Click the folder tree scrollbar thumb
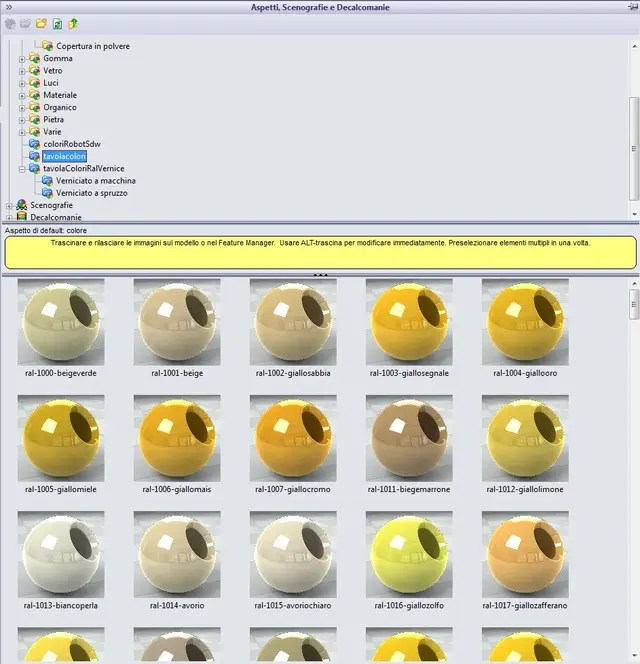Screen dimensions: 640x664 [634, 148]
